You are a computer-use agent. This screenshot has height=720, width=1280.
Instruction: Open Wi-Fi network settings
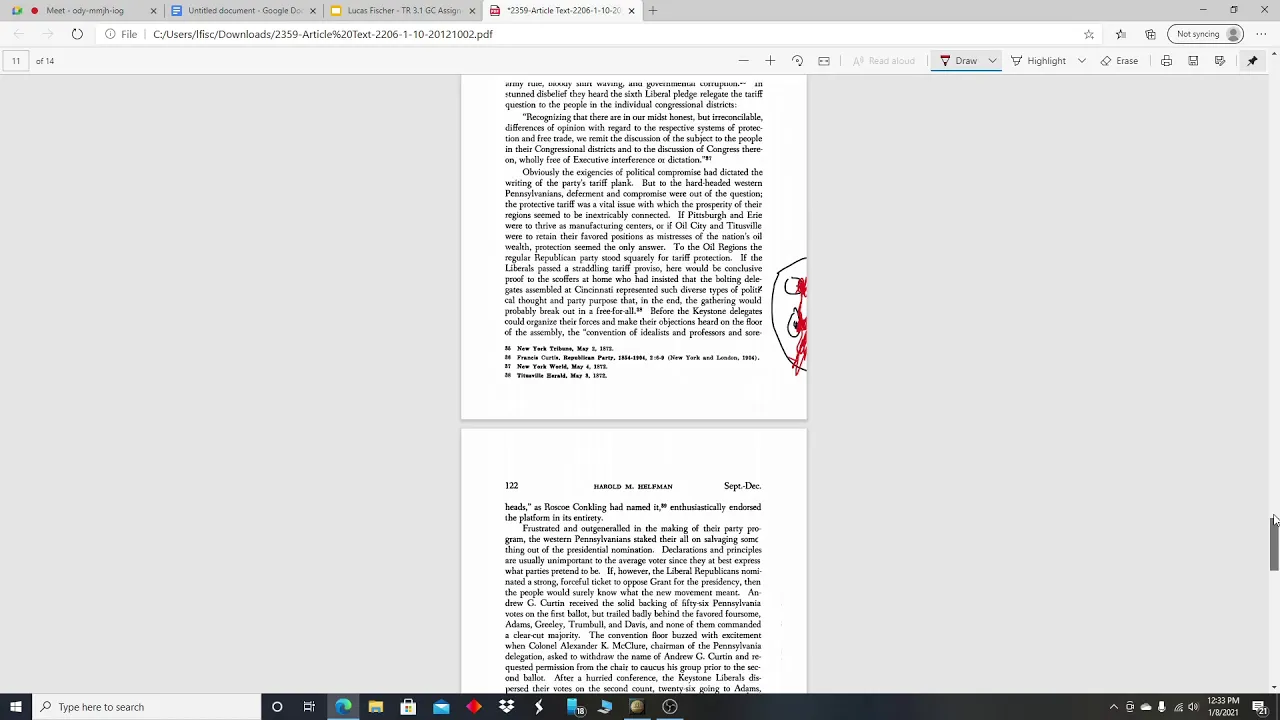pyautogui.click(x=1178, y=707)
